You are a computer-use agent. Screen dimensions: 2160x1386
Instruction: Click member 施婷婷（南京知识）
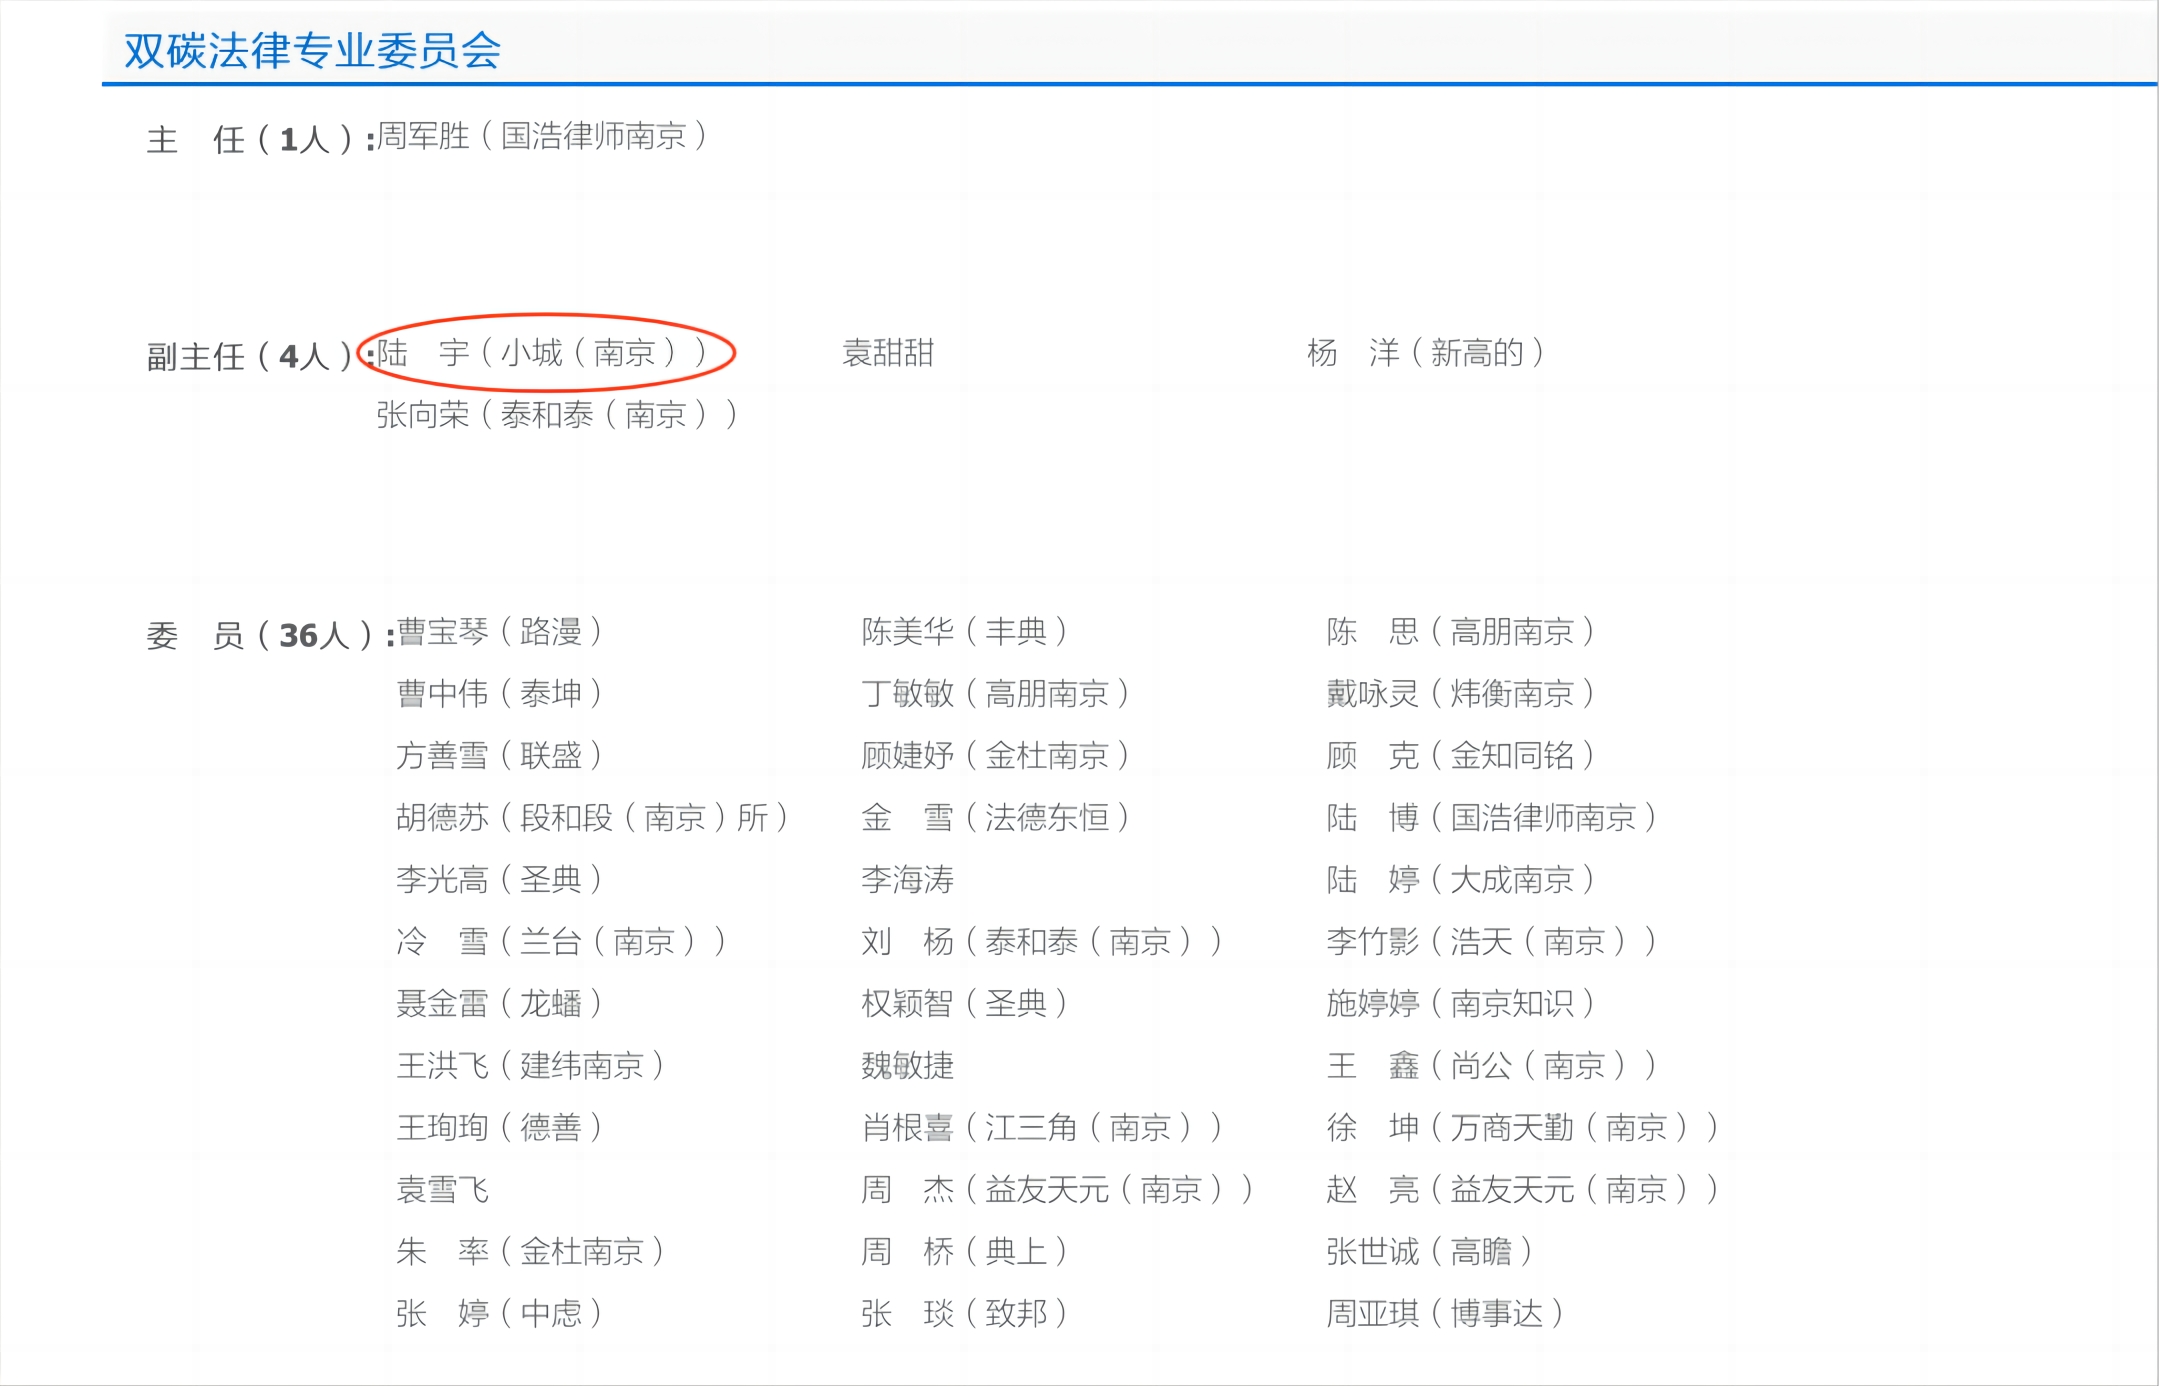(1461, 1004)
